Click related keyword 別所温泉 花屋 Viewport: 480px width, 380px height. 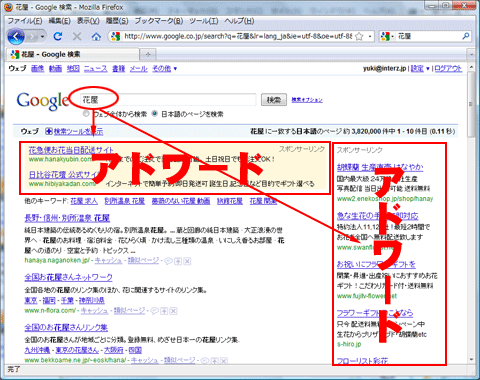[125, 201]
